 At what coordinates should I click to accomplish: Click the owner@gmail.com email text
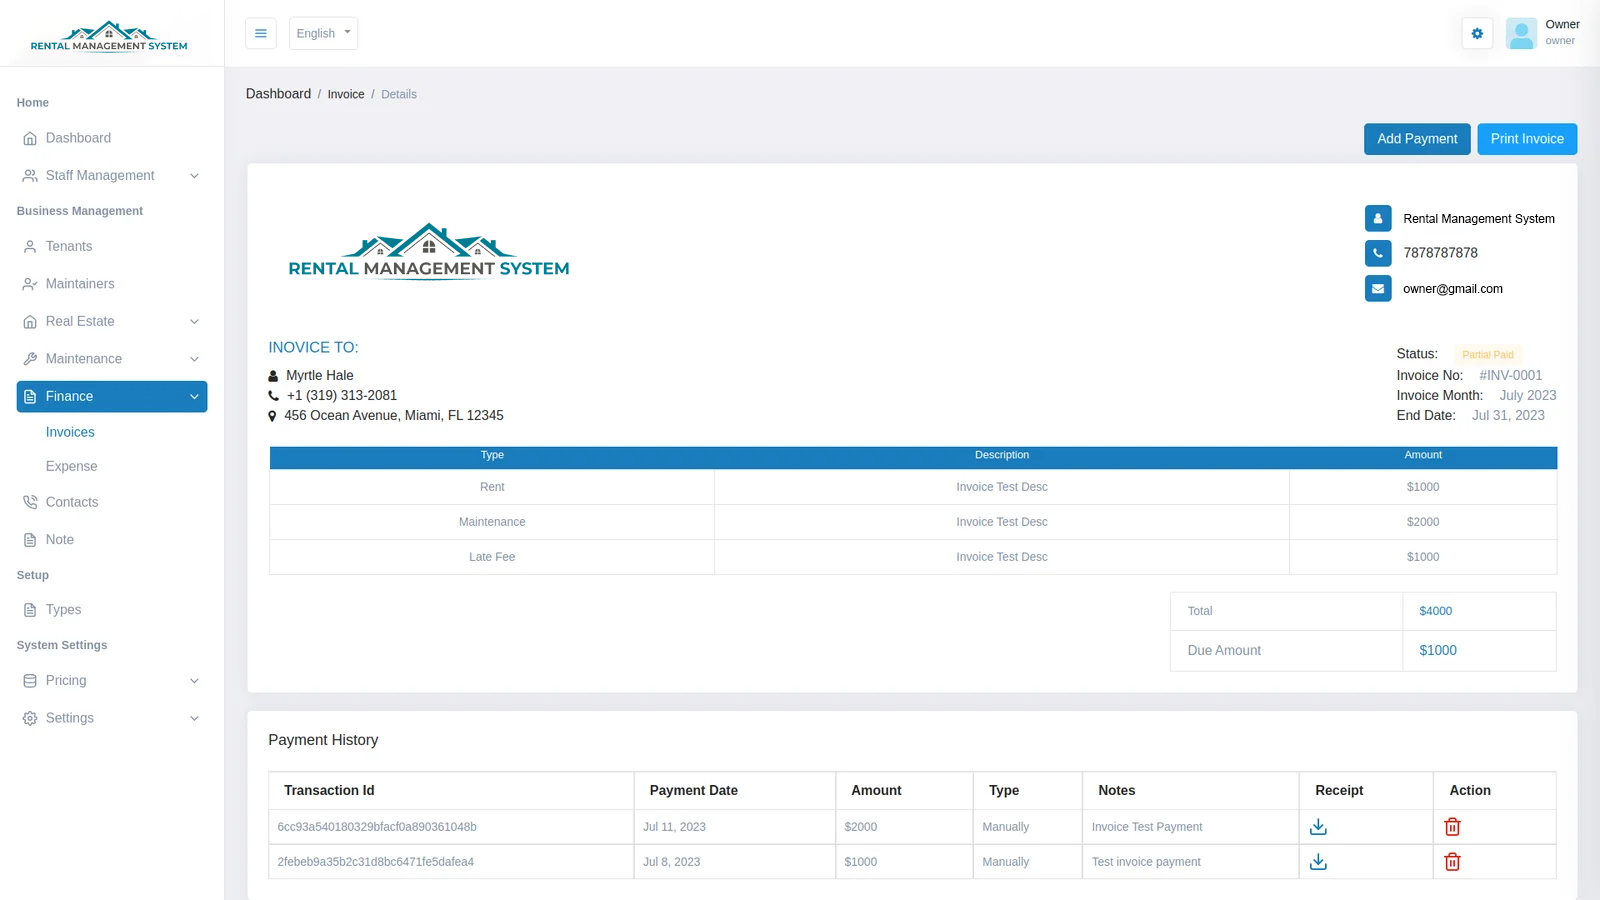1452,289
